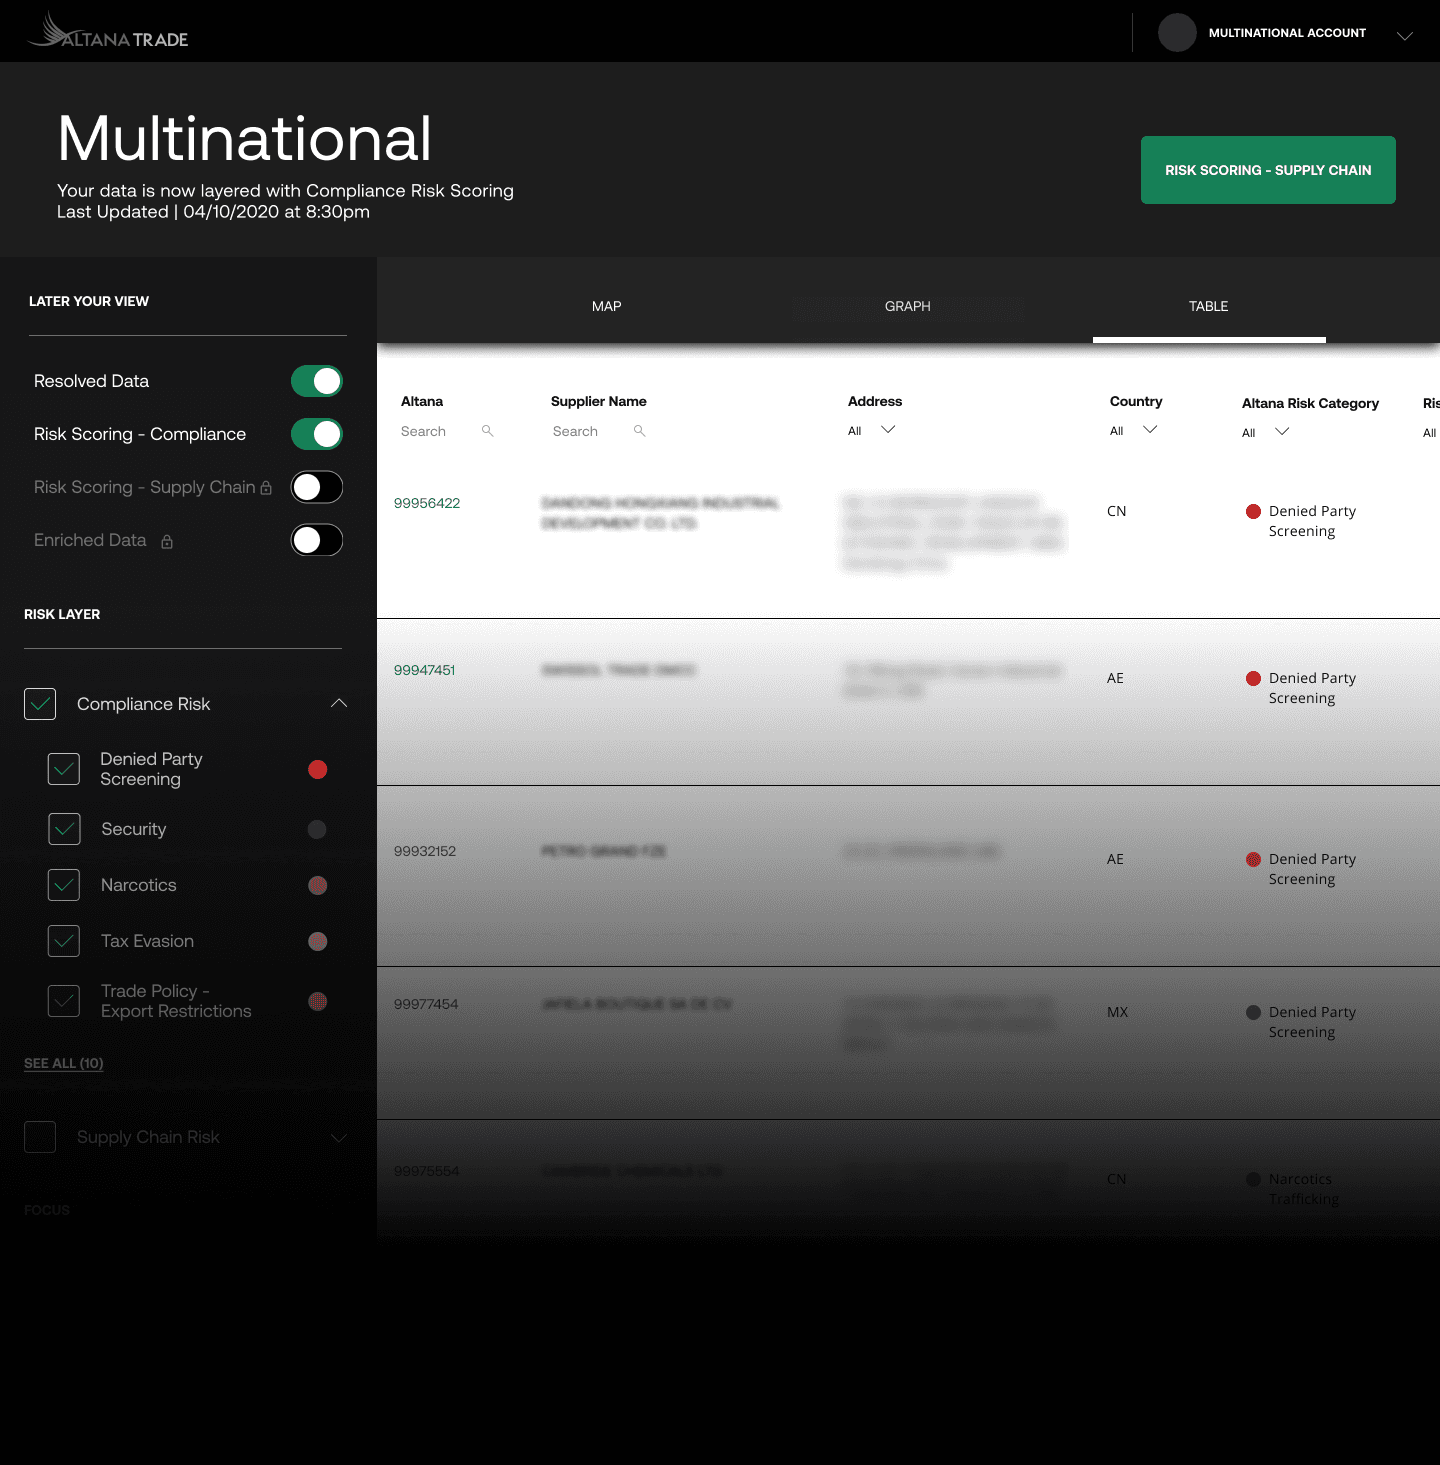This screenshot has height=1465, width=1440.
Task: Open Altana ID 99956422 link
Action: click(427, 503)
